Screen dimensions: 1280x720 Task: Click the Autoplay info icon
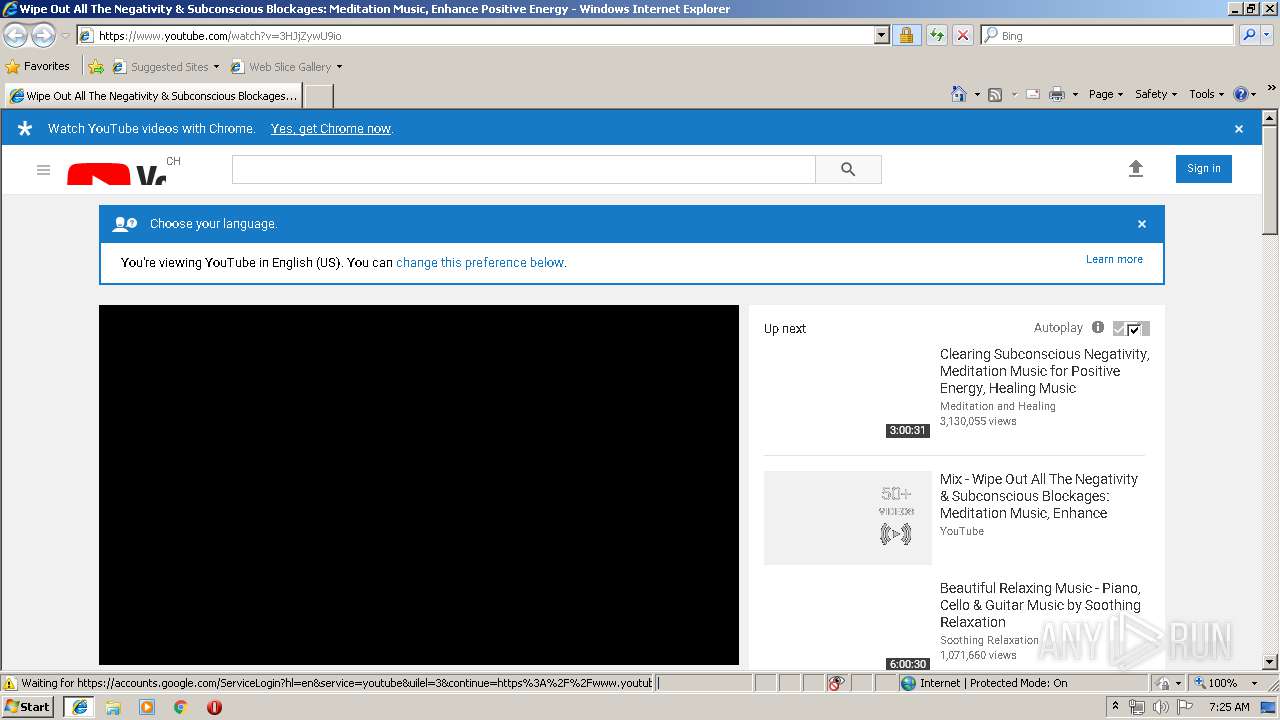click(x=1098, y=328)
